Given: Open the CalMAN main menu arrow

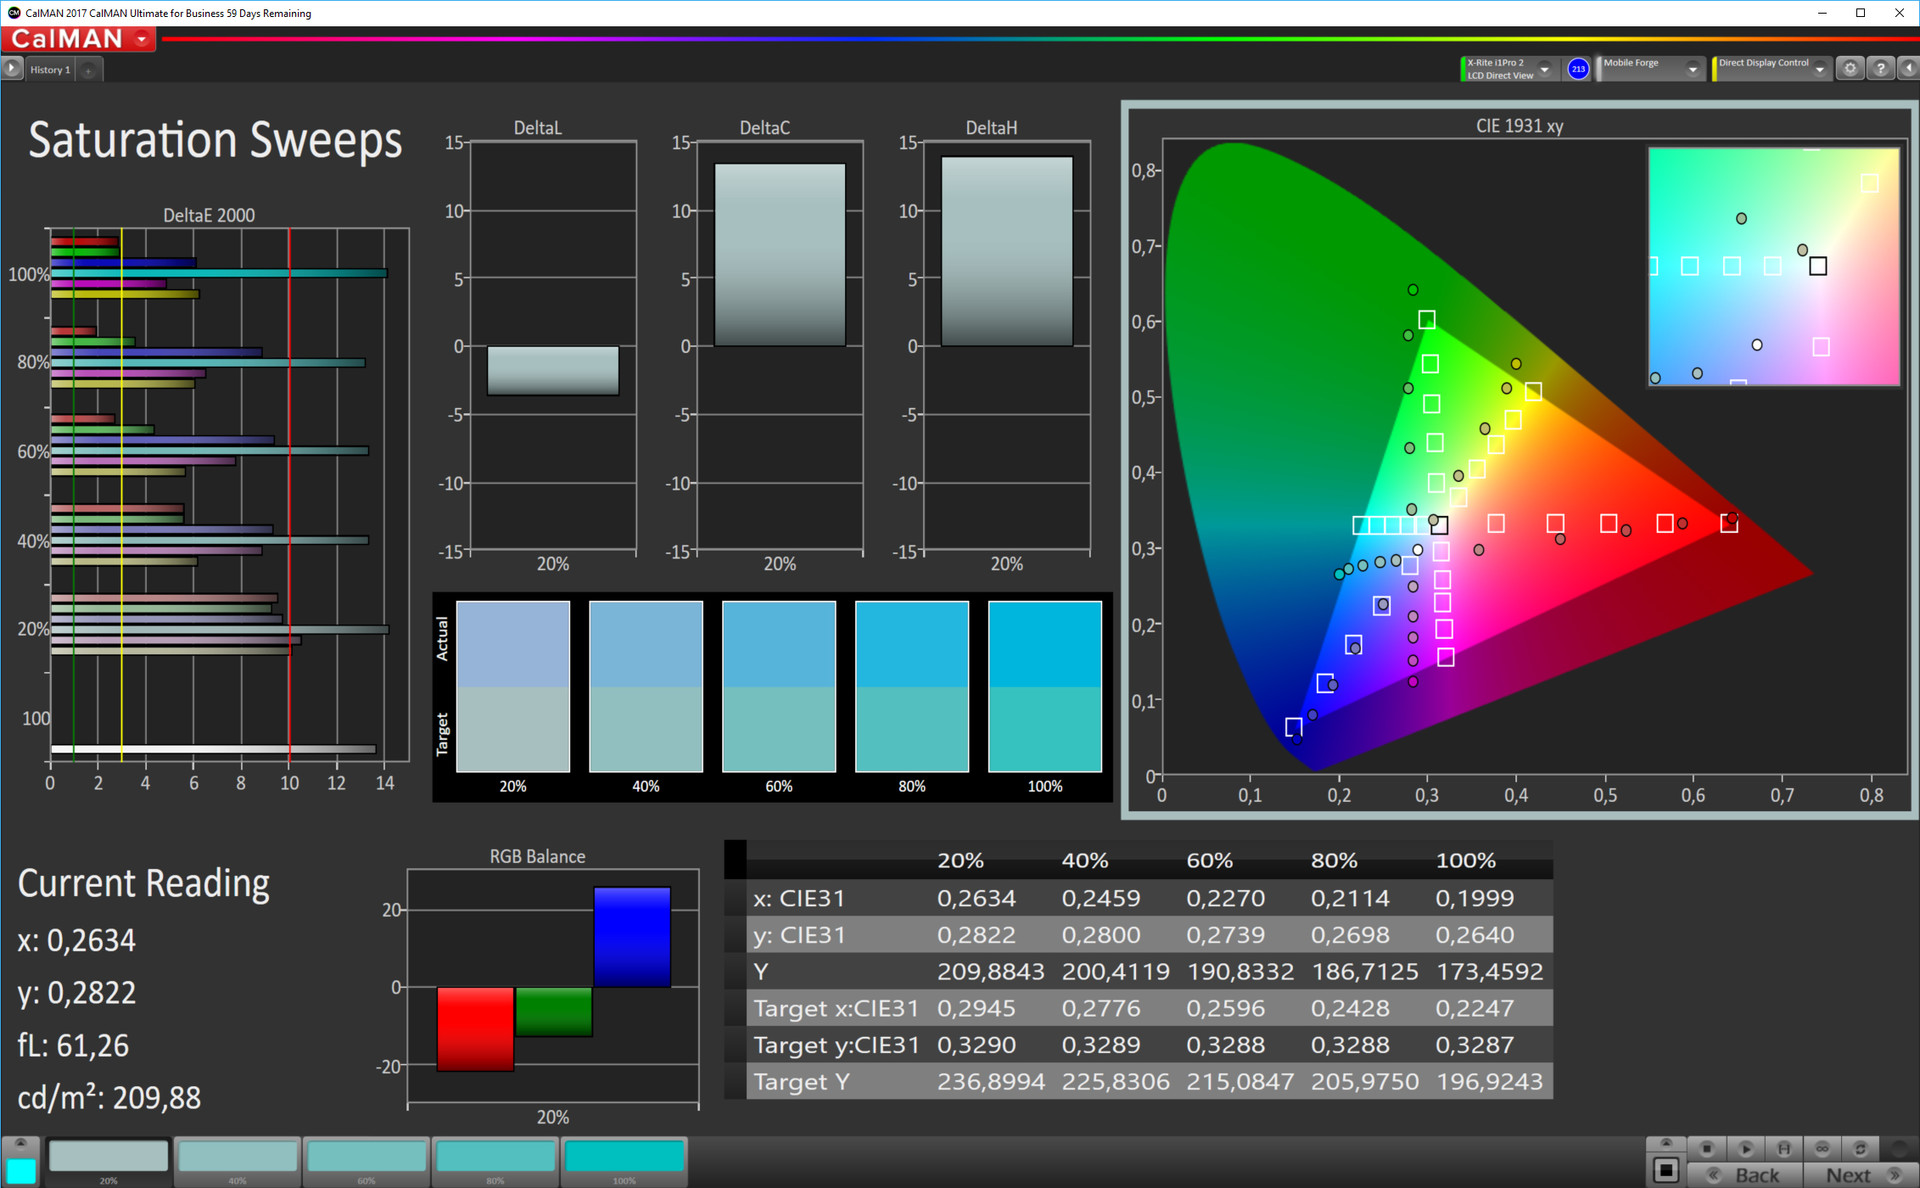Looking at the screenshot, I should (x=142, y=39).
